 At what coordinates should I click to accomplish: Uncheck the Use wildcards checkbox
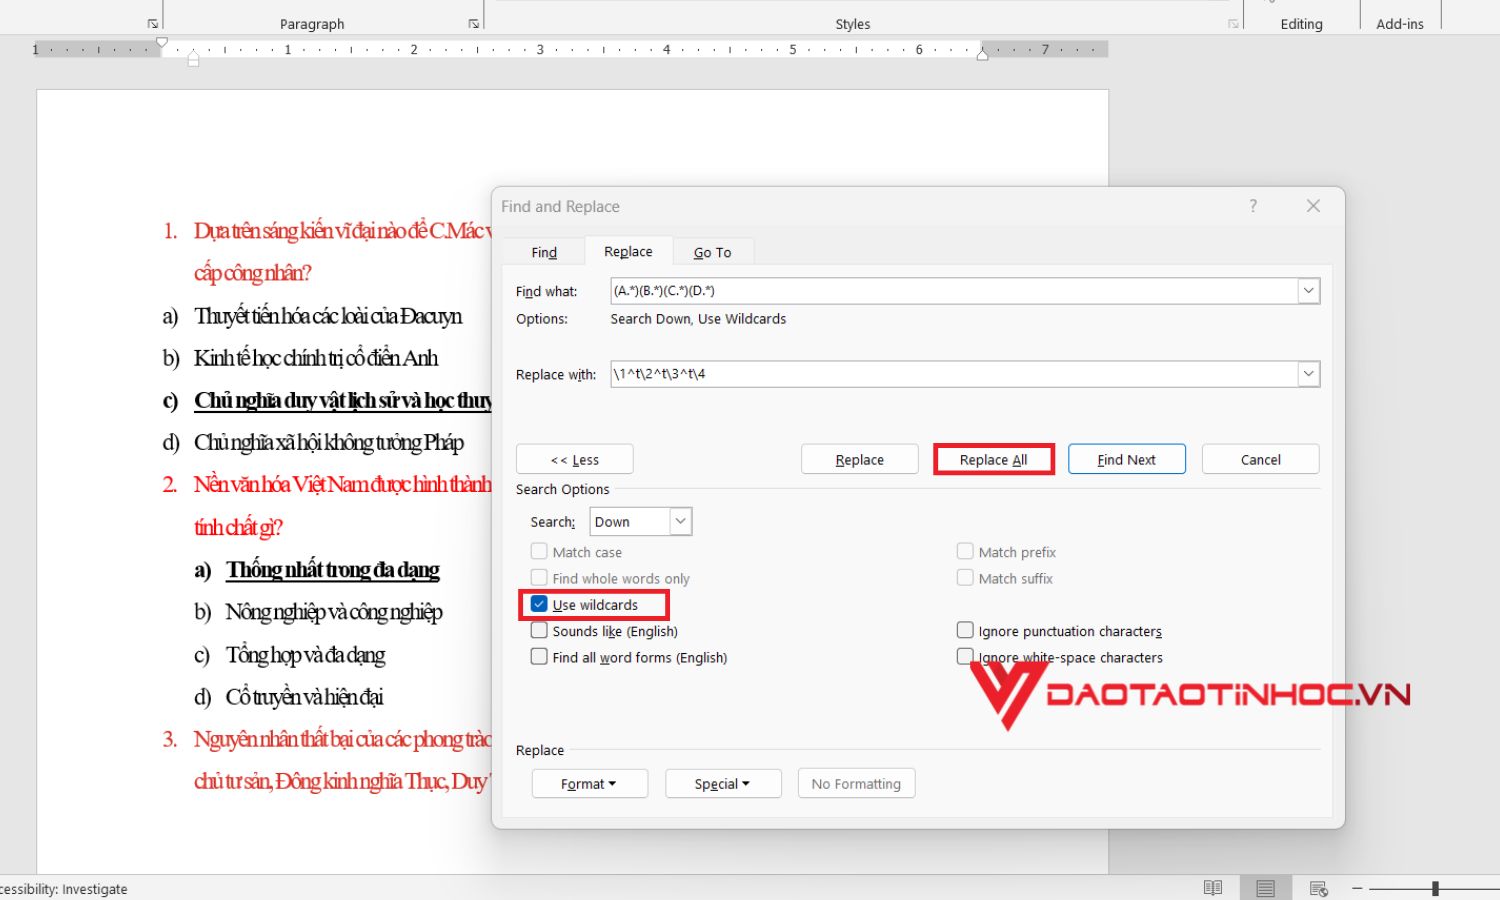[539, 604]
